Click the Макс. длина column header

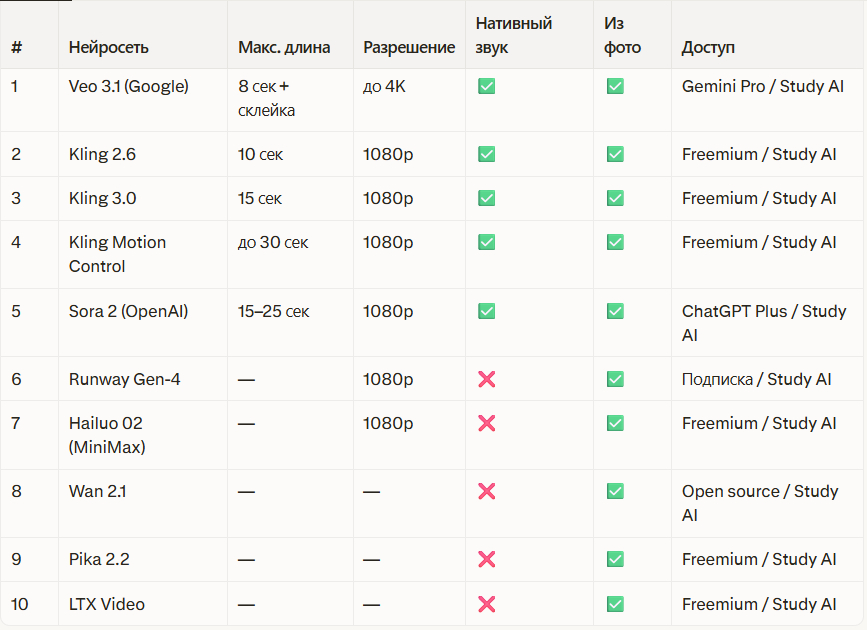[x=284, y=48]
